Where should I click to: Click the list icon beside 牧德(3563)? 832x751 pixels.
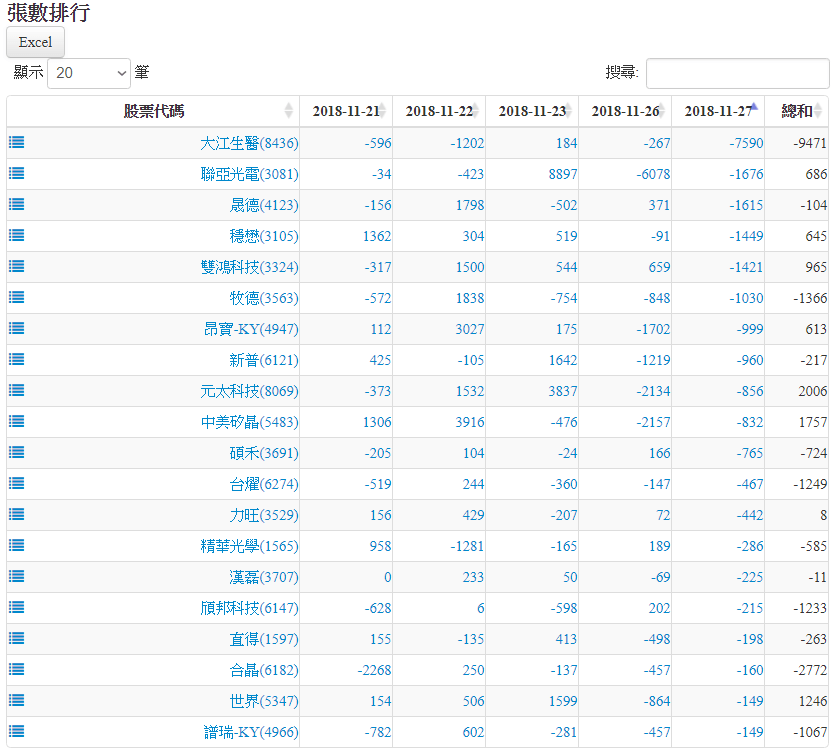pyautogui.click(x=16, y=298)
